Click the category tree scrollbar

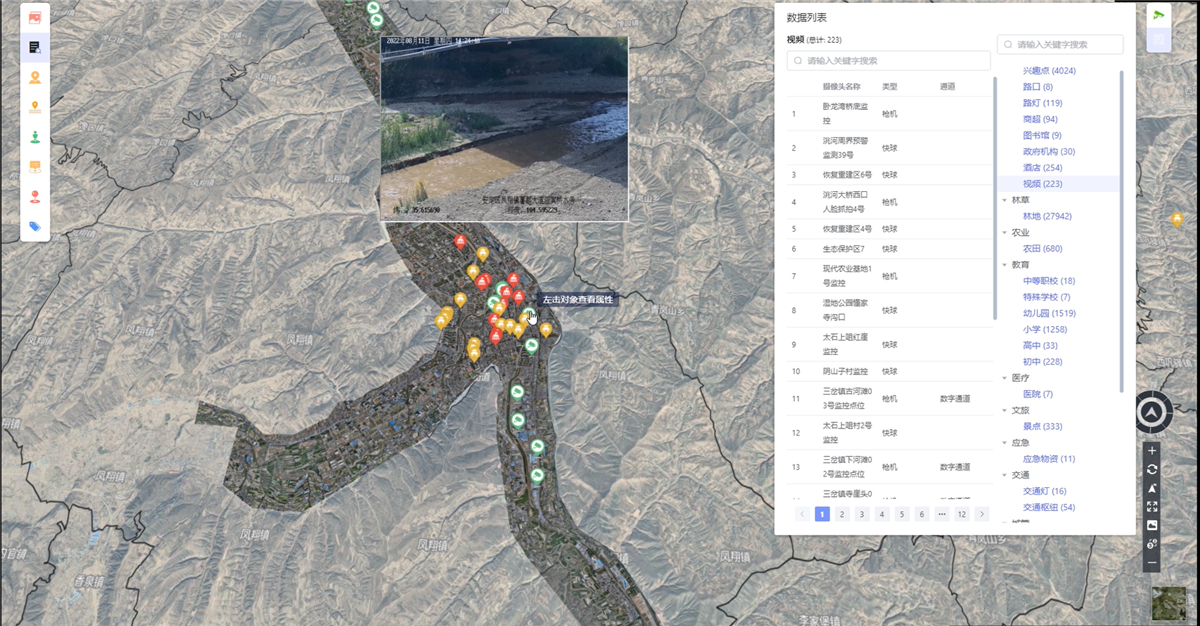pyautogui.click(x=1120, y=230)
